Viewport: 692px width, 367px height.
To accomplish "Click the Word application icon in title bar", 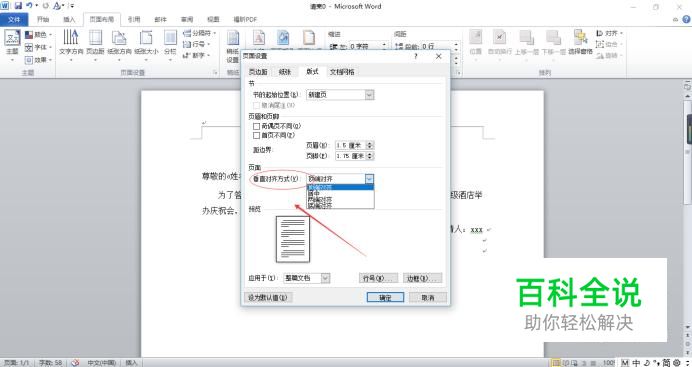I will click(x=5, y=6).
